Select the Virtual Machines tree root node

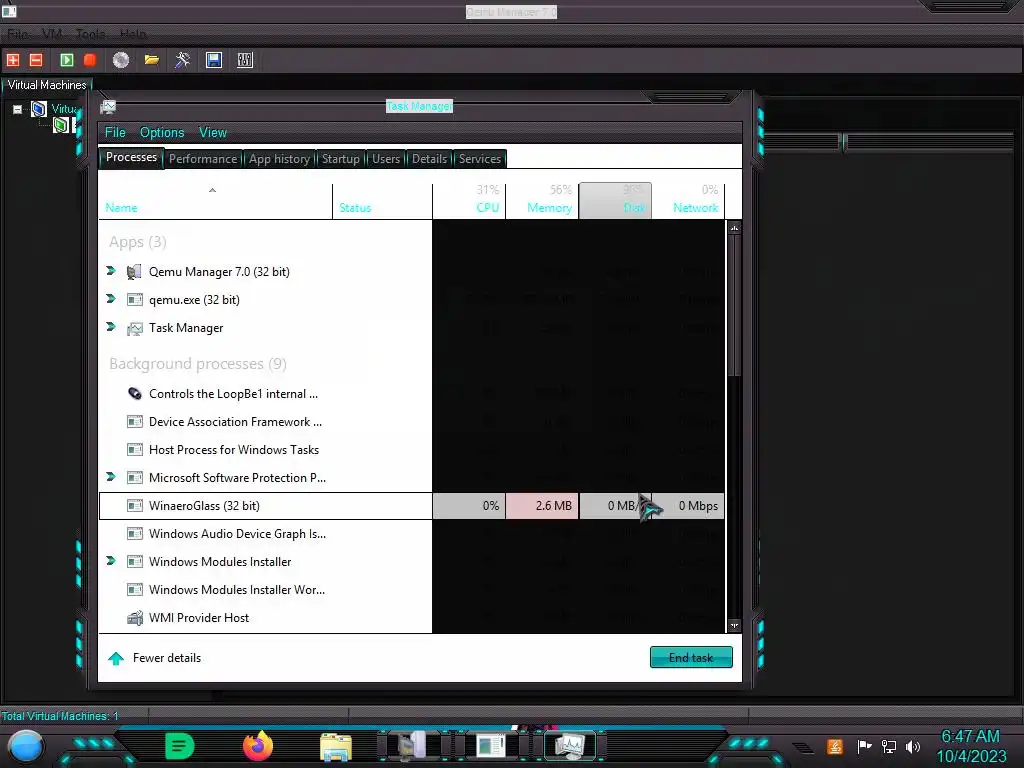click(x=39, y=108)
